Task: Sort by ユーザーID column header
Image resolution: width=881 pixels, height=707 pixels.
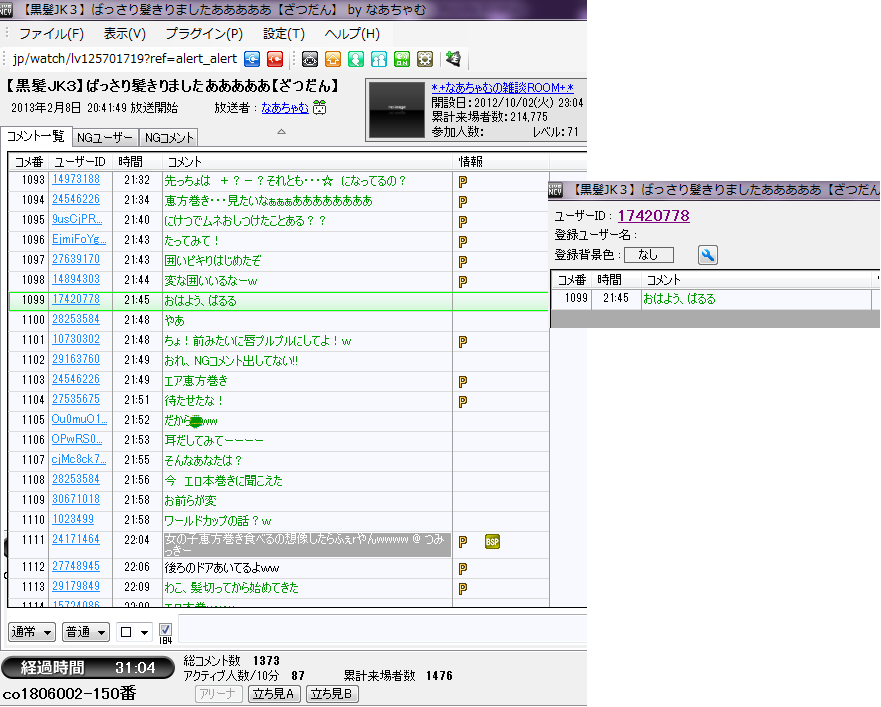Action: [80, 162]
